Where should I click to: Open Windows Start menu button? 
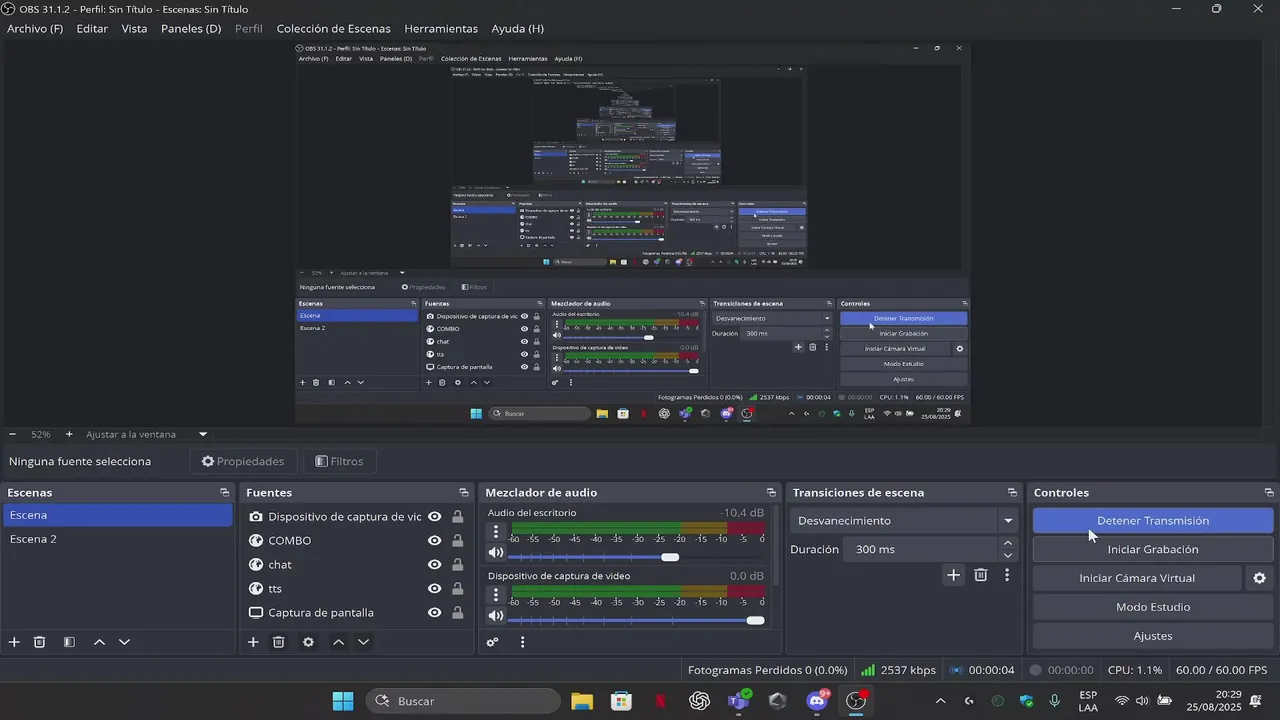coord(342,701)
